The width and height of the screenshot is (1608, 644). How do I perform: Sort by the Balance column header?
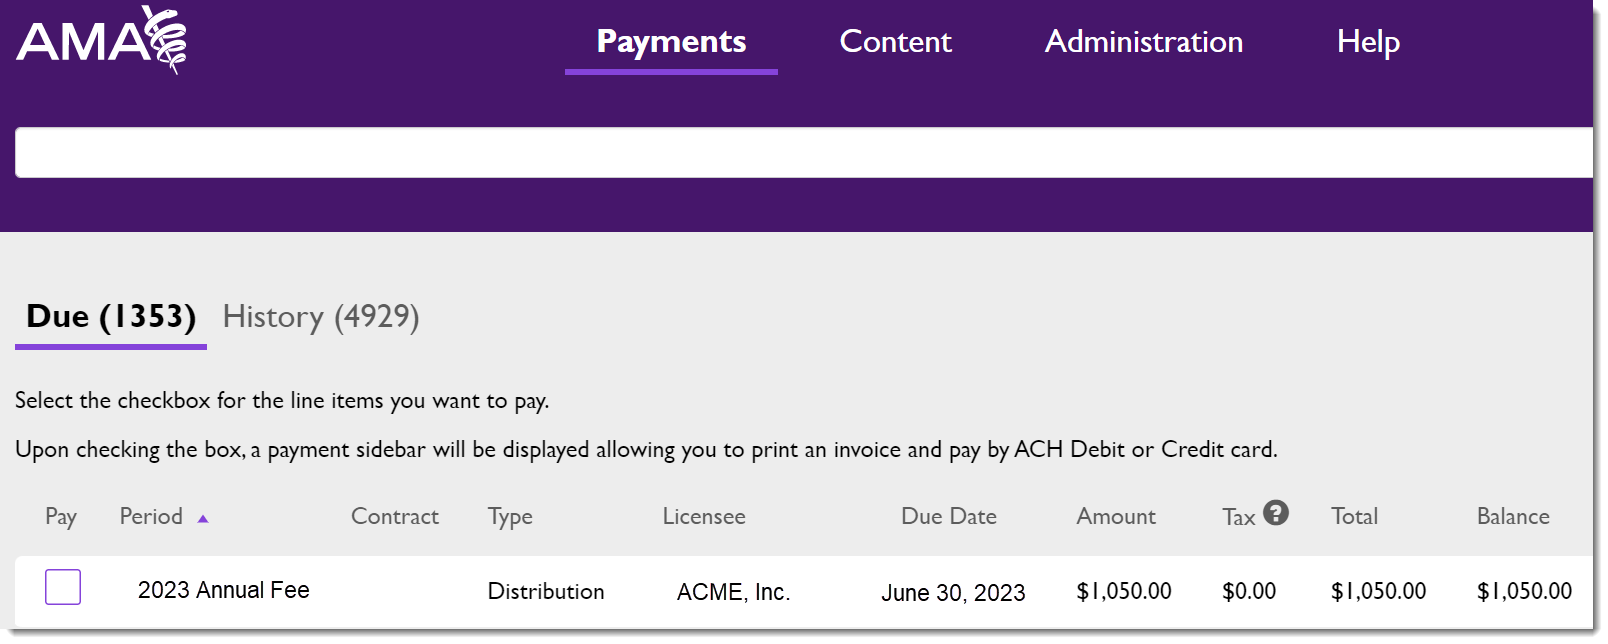coord(1513,516)
